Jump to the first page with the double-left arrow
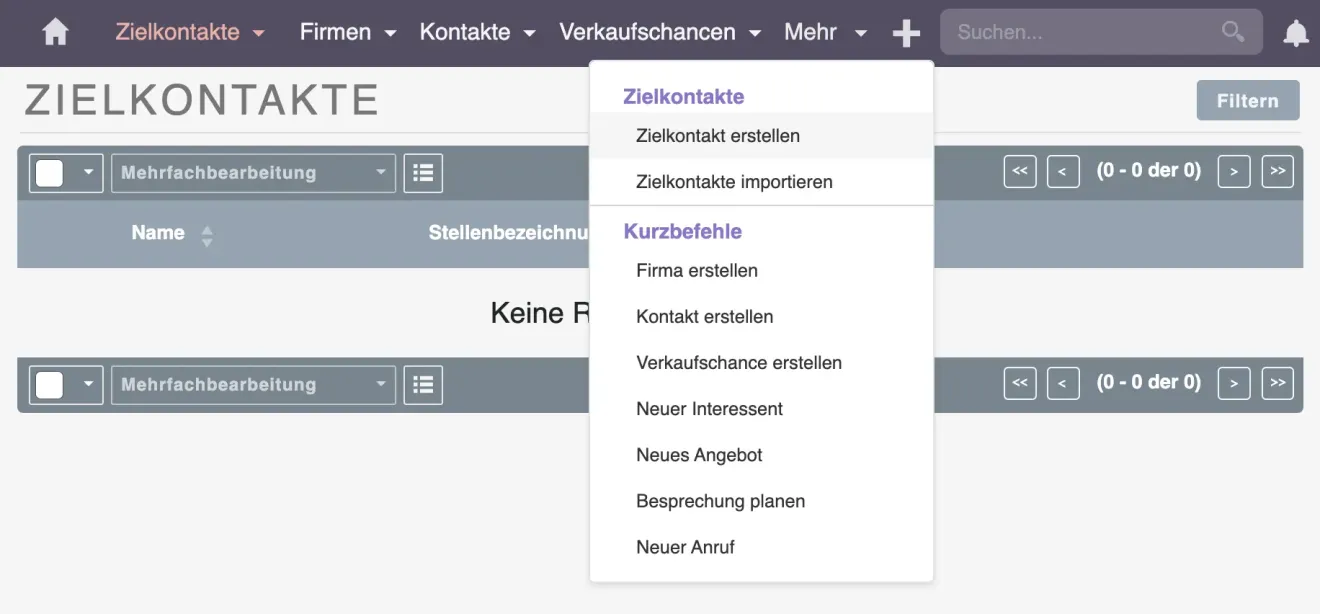The height and width of the screenshot is (614, 1320). (x=1020, y=171)
